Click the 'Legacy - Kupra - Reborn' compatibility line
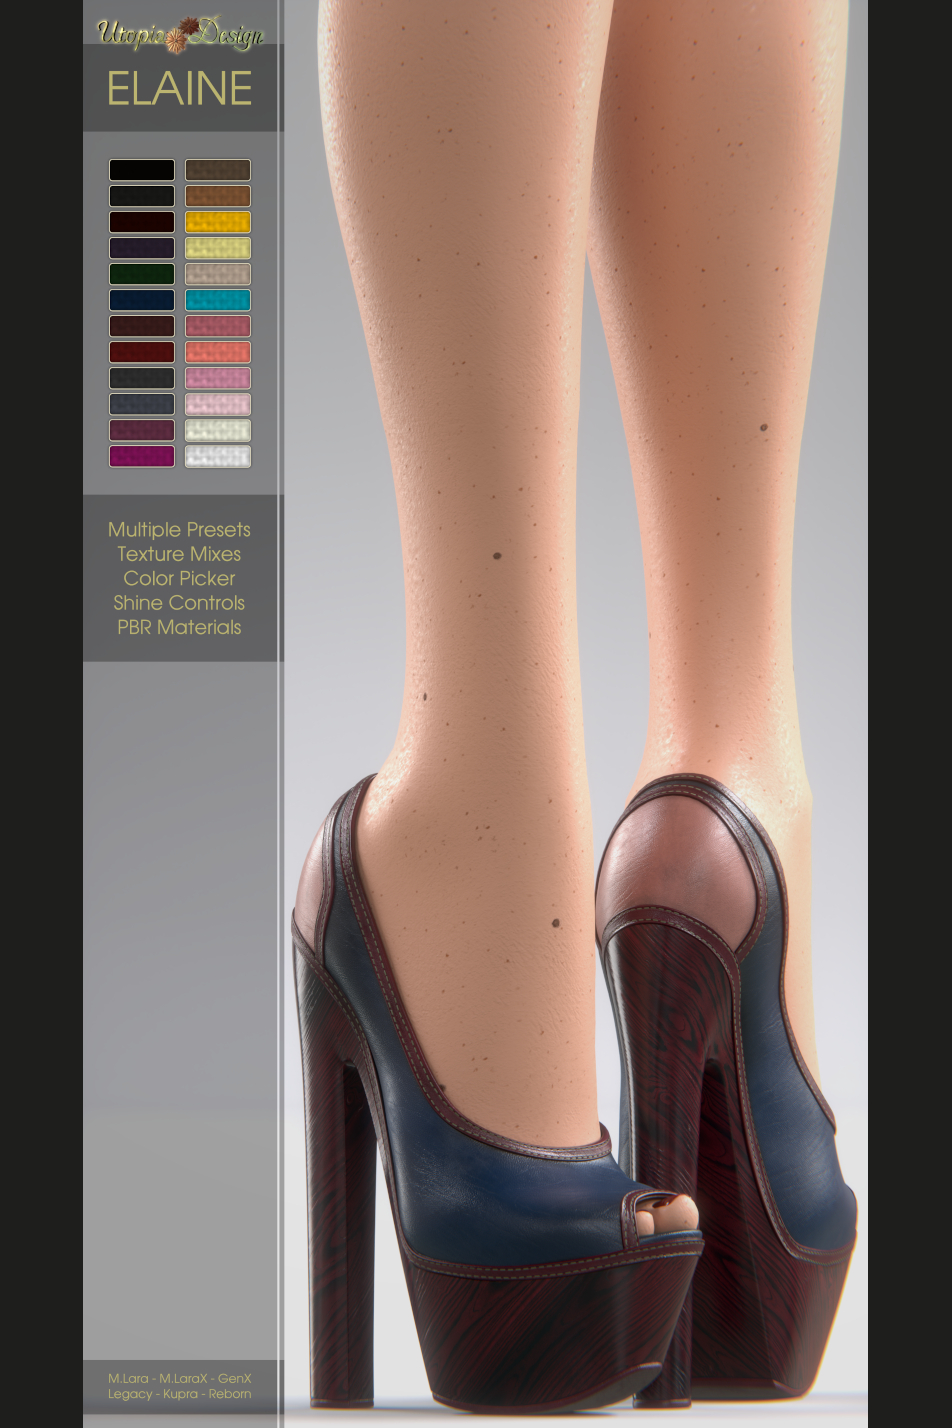 pos(180,1394)
